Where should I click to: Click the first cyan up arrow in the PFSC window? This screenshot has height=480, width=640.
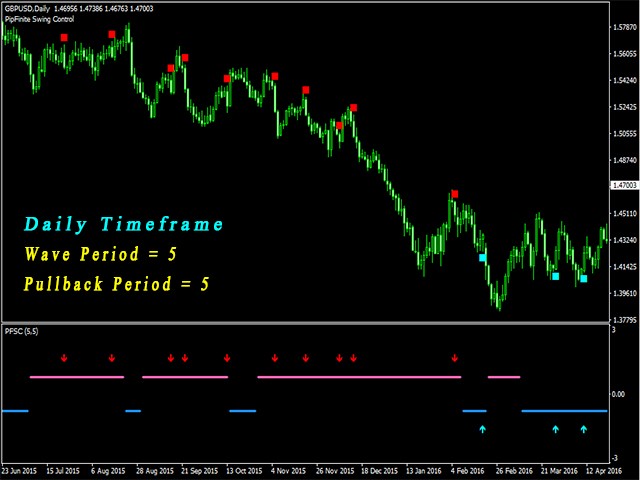pos(482,429)
